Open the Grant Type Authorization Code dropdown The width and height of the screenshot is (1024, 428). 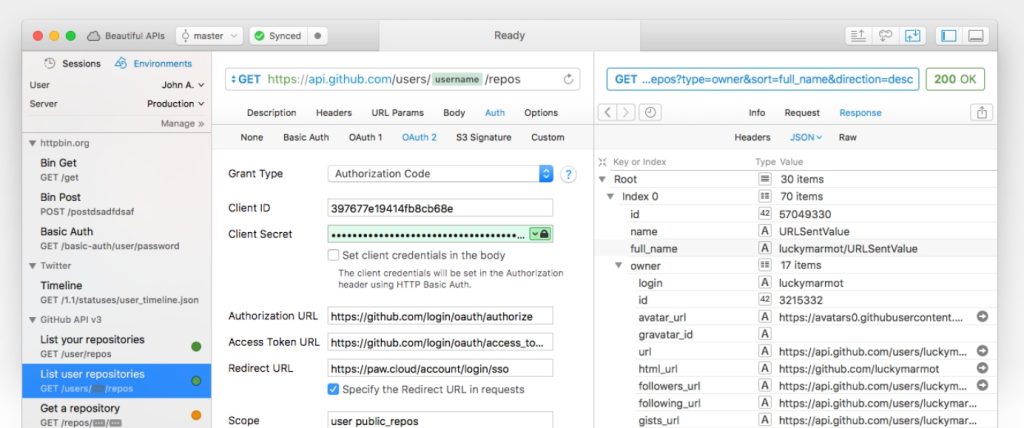tap(440, 174)
